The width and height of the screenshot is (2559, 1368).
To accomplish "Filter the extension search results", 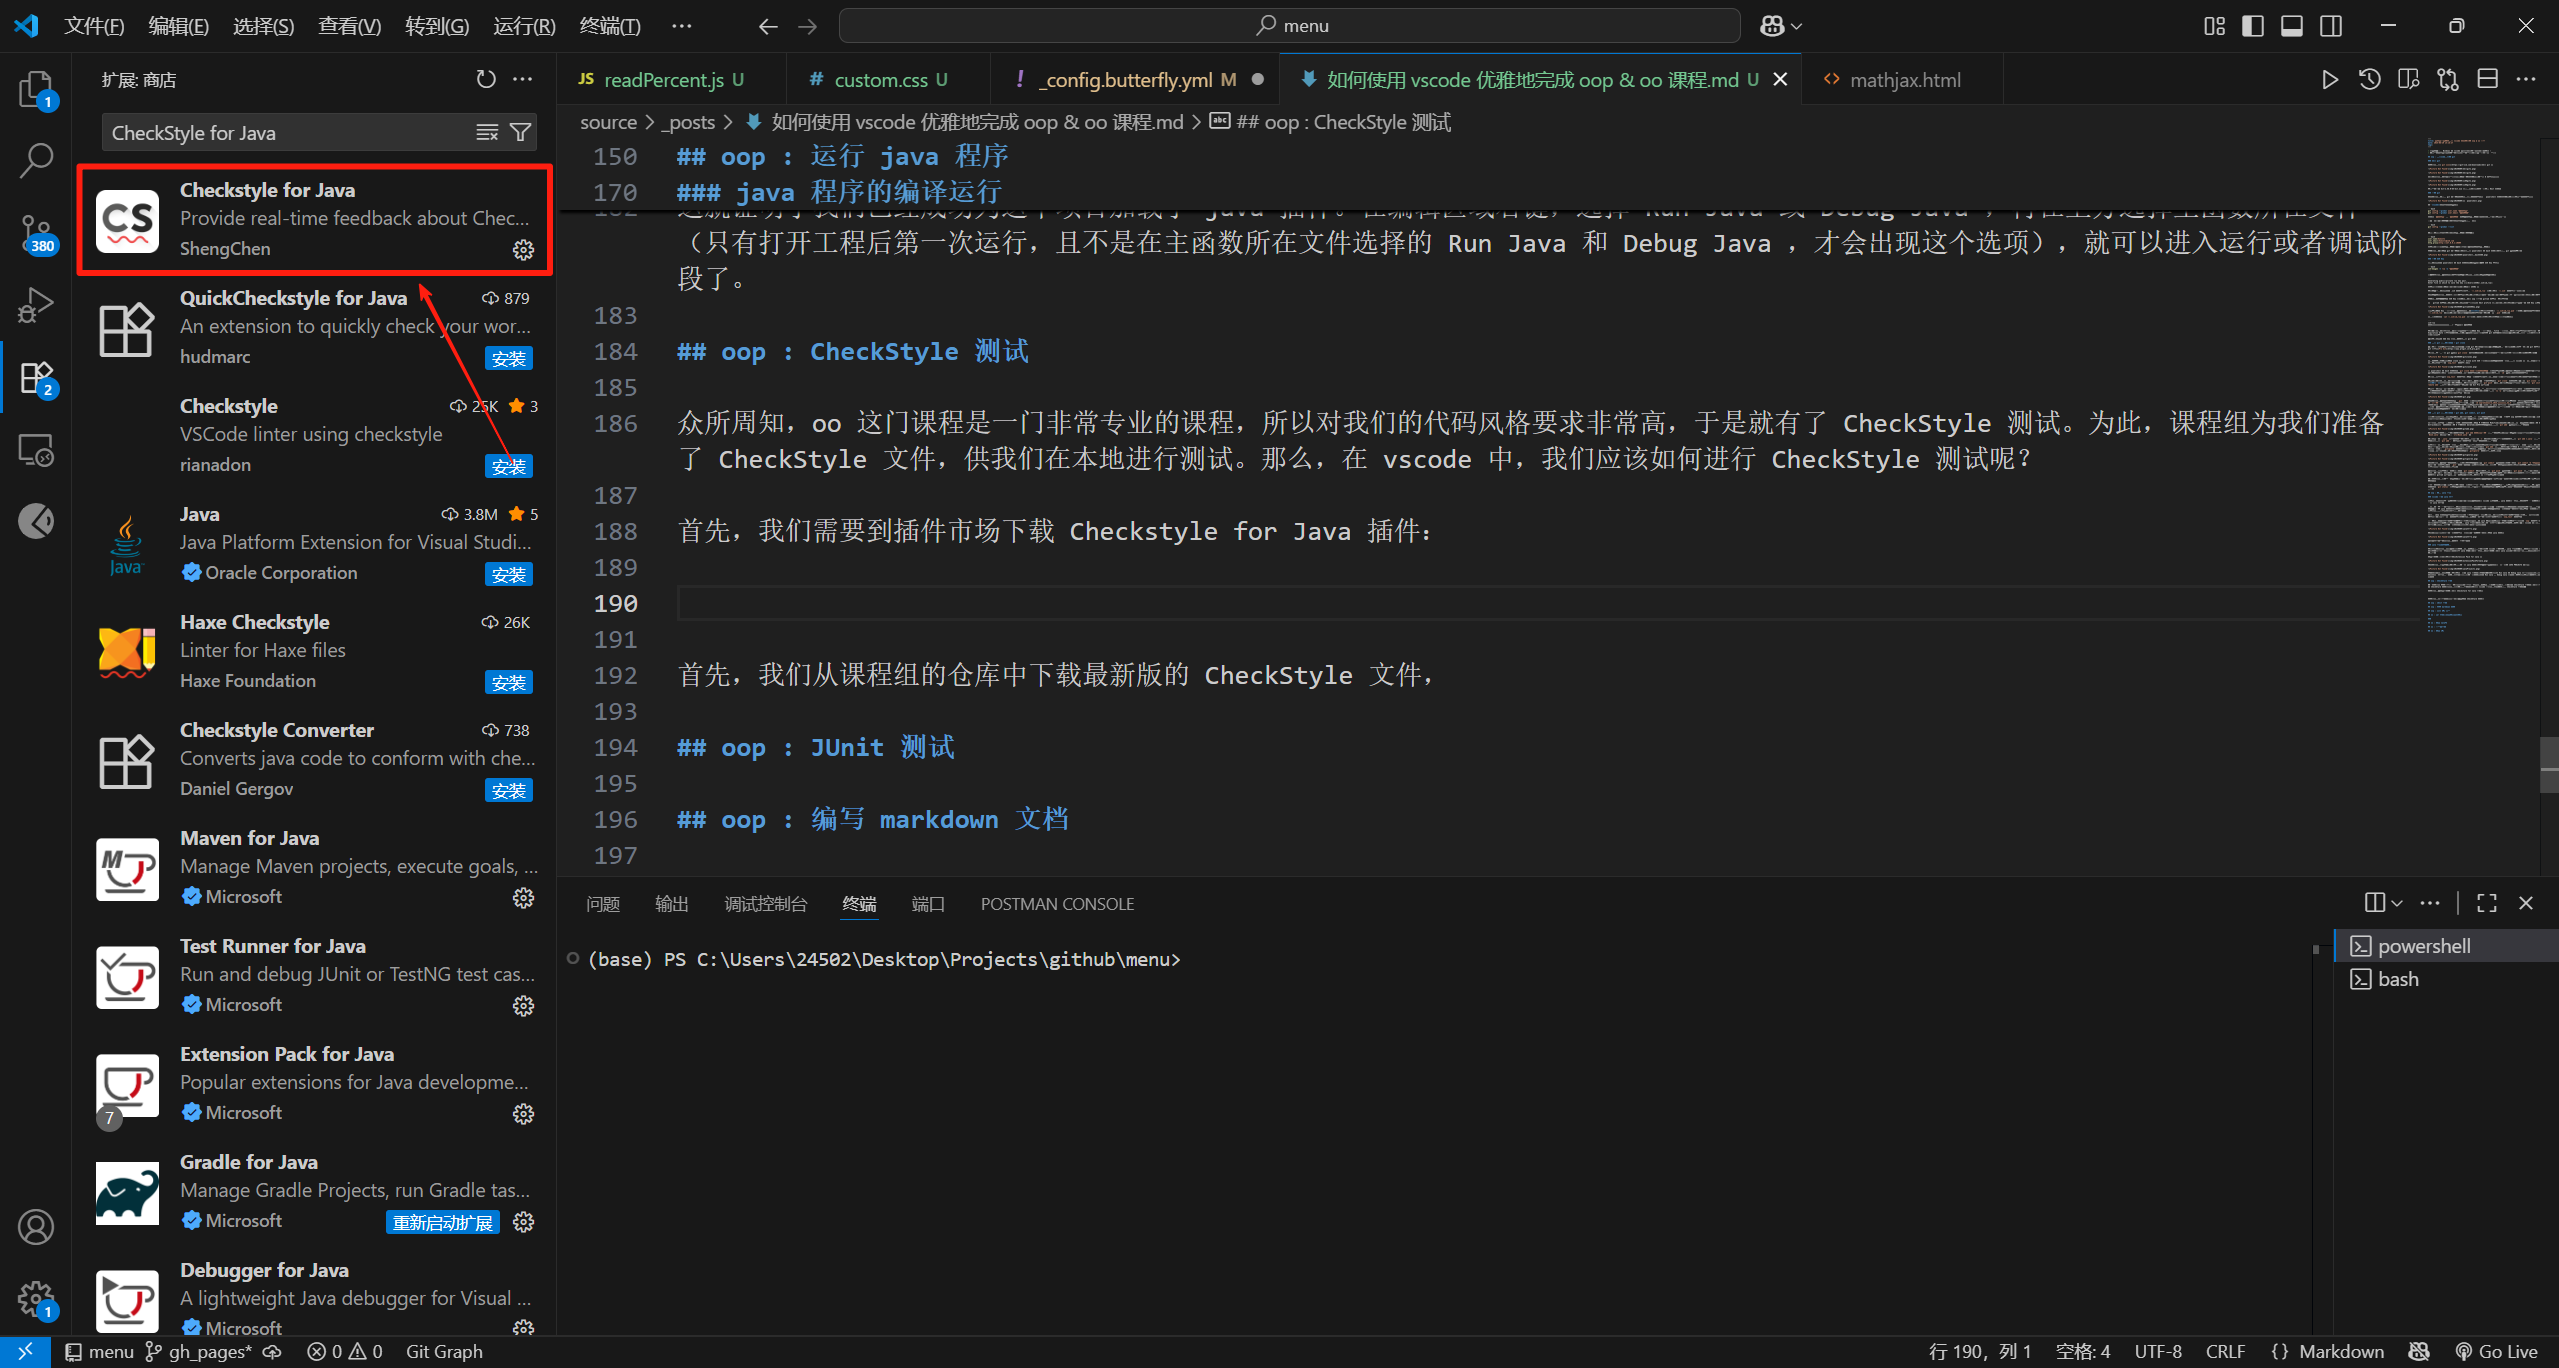I will 521,131.
